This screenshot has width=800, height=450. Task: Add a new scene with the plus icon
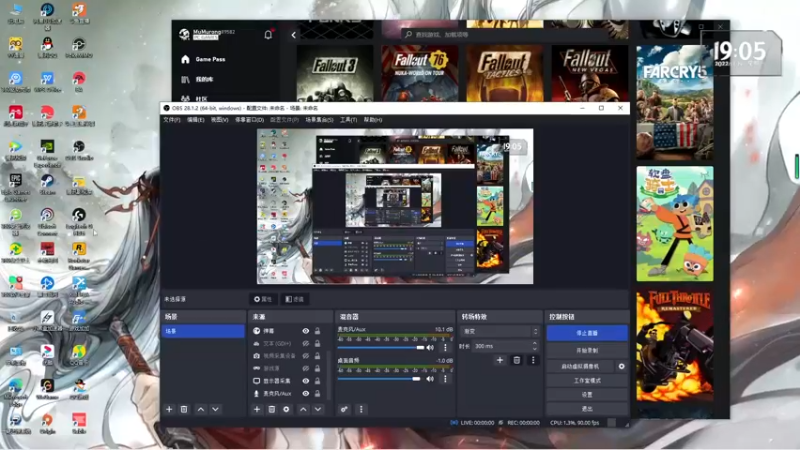169,409
